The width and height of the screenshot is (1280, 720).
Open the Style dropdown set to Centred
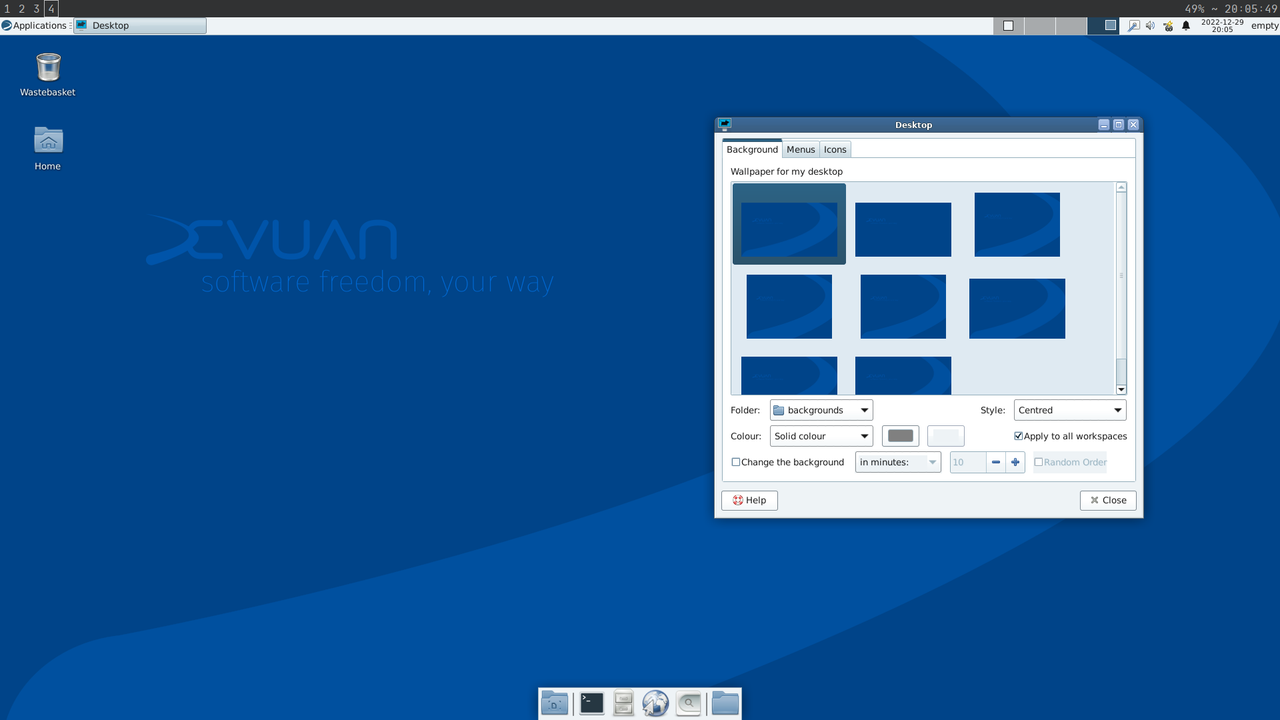1070,410
